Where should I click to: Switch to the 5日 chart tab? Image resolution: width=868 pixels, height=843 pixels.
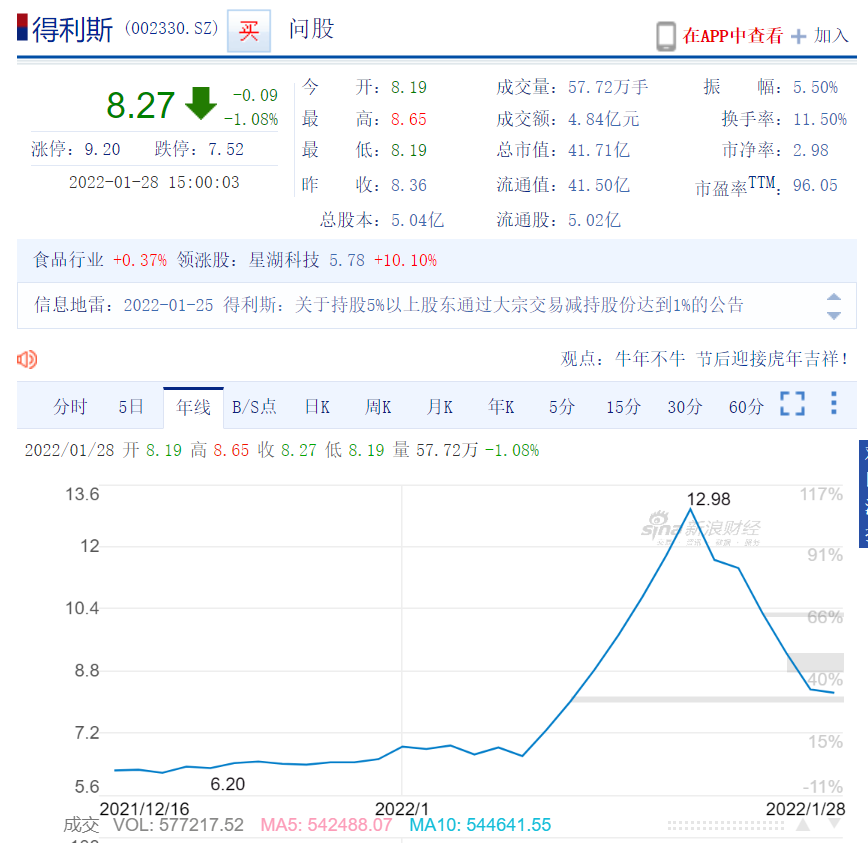point(131,407)
